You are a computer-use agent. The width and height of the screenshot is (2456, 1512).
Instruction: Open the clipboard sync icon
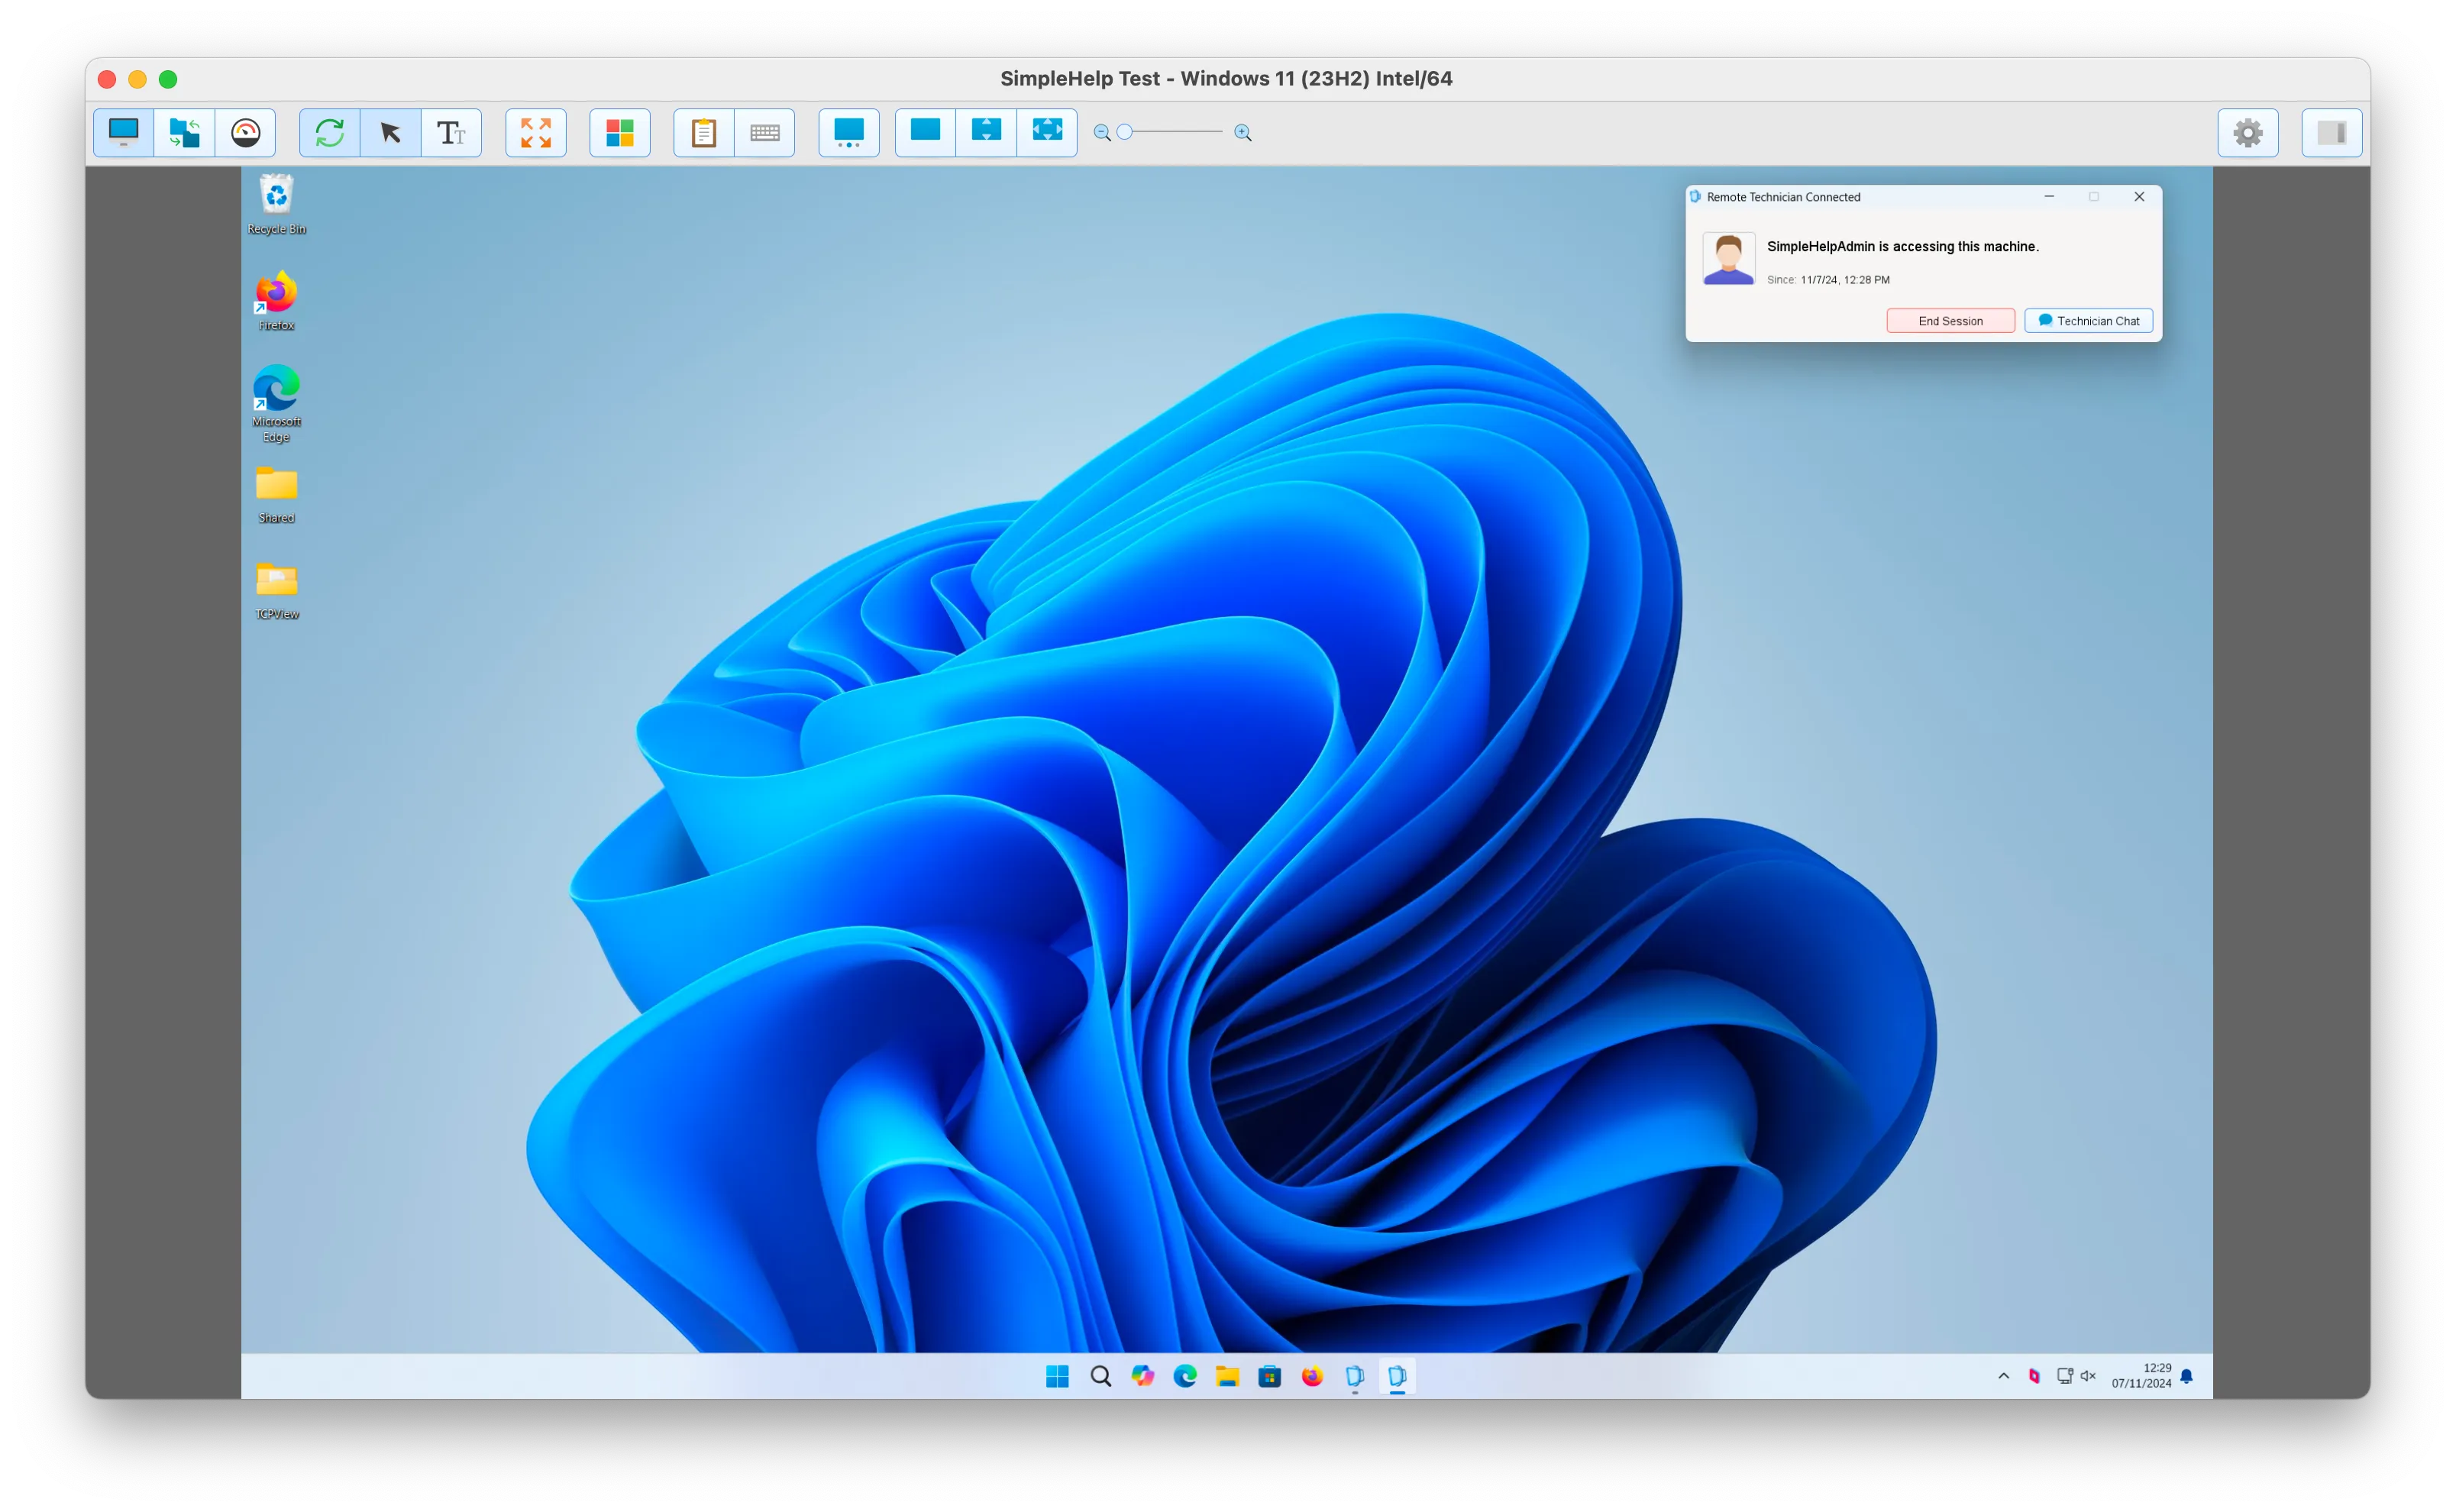point(704,132)
